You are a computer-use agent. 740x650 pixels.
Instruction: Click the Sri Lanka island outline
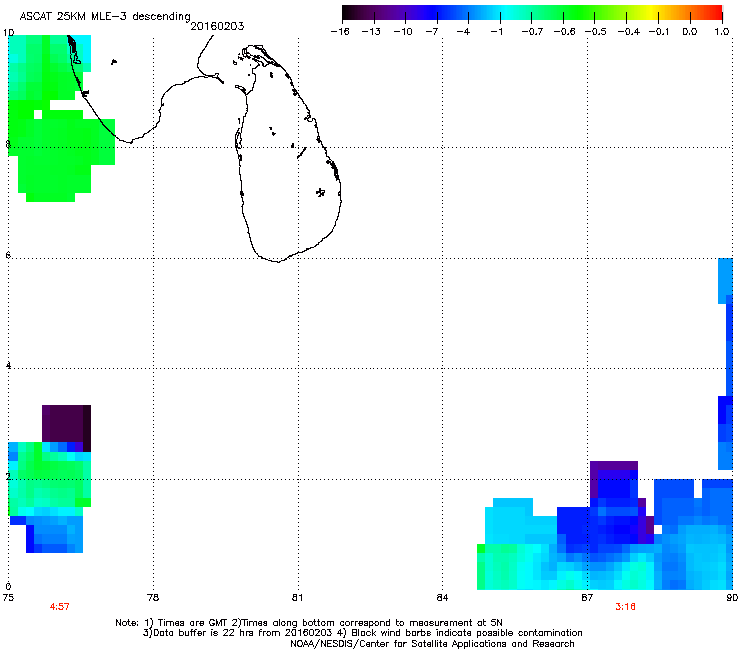288,153
